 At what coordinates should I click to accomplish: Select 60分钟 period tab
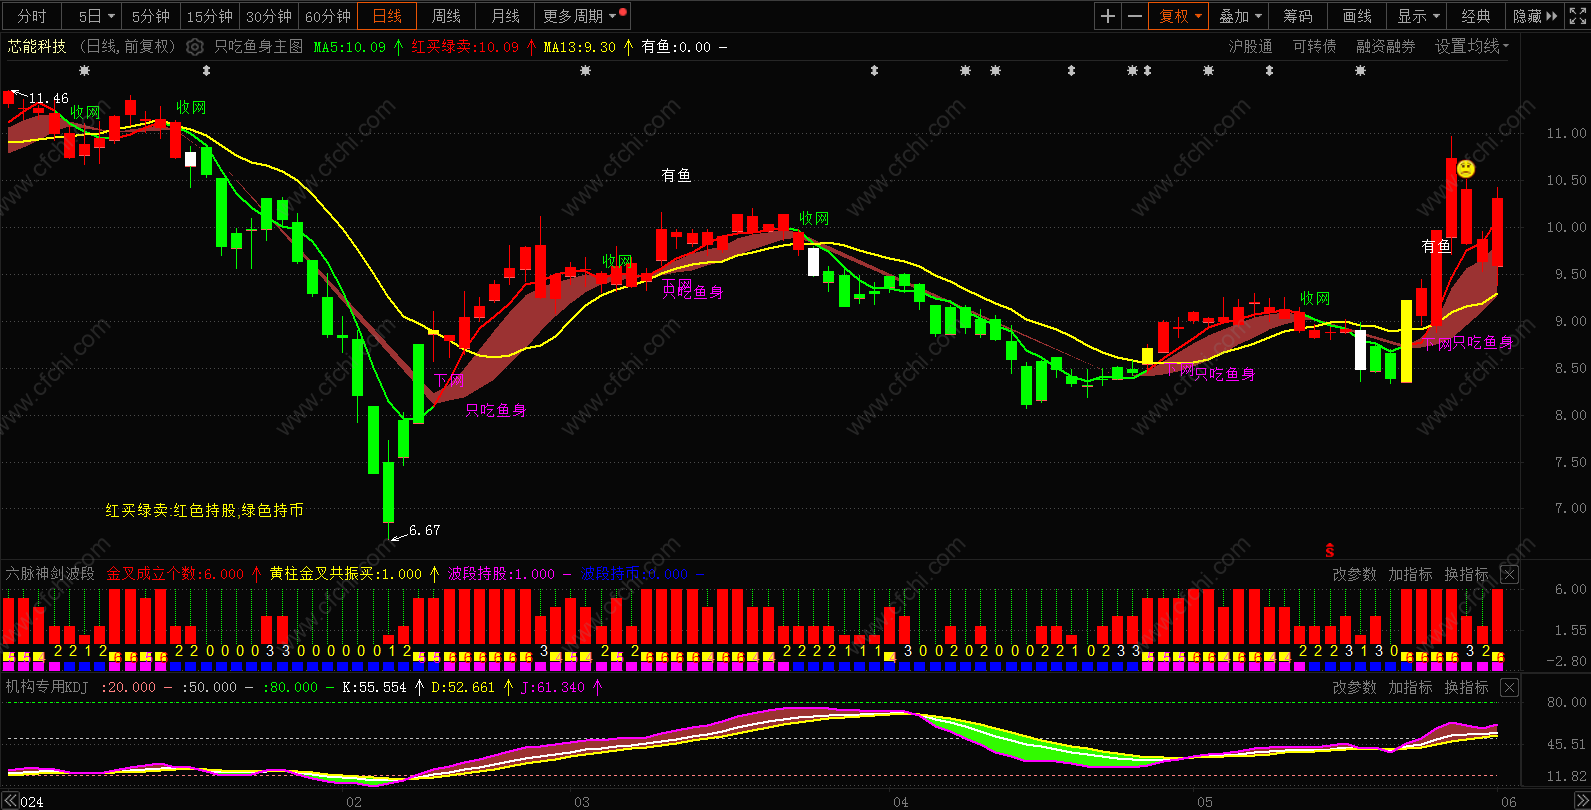click(328, 16)
